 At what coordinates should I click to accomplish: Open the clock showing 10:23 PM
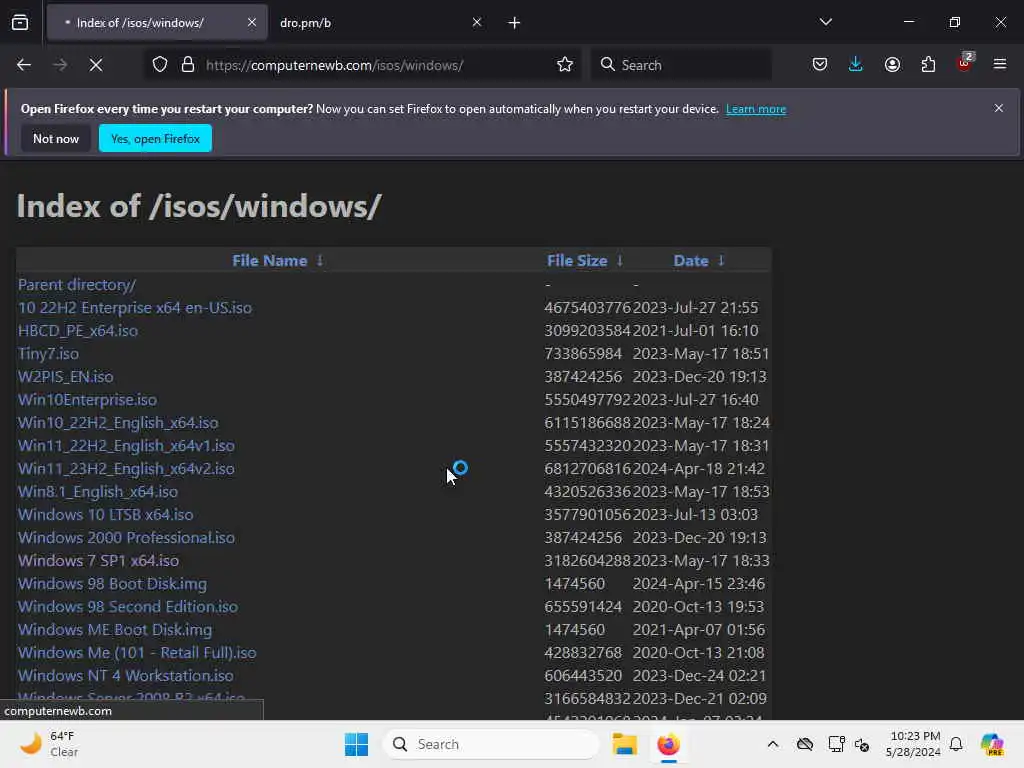point(914,744)
